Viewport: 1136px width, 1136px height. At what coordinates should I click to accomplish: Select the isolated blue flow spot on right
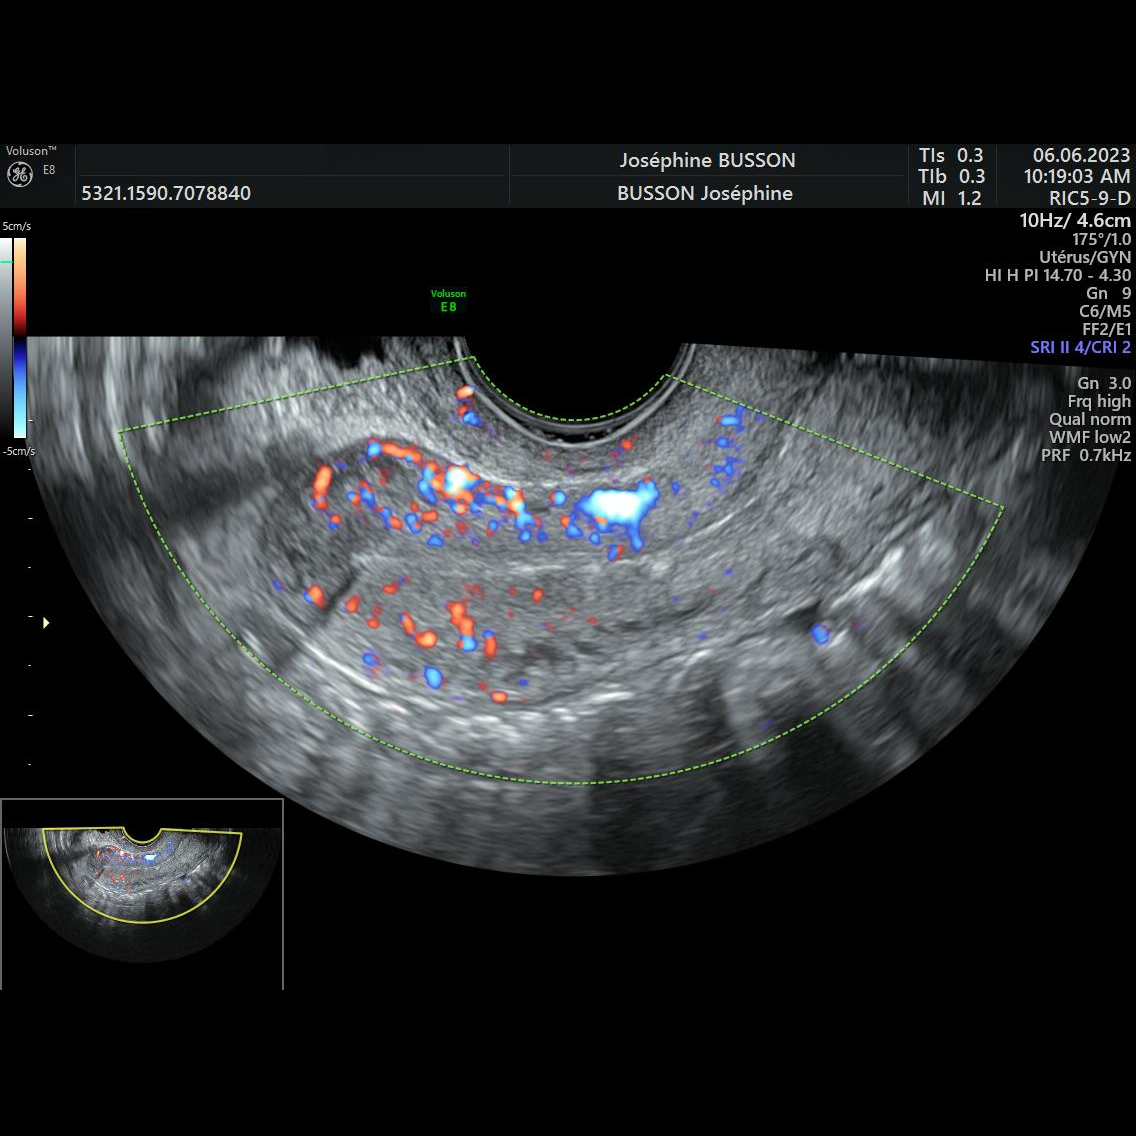click(821, 633)
